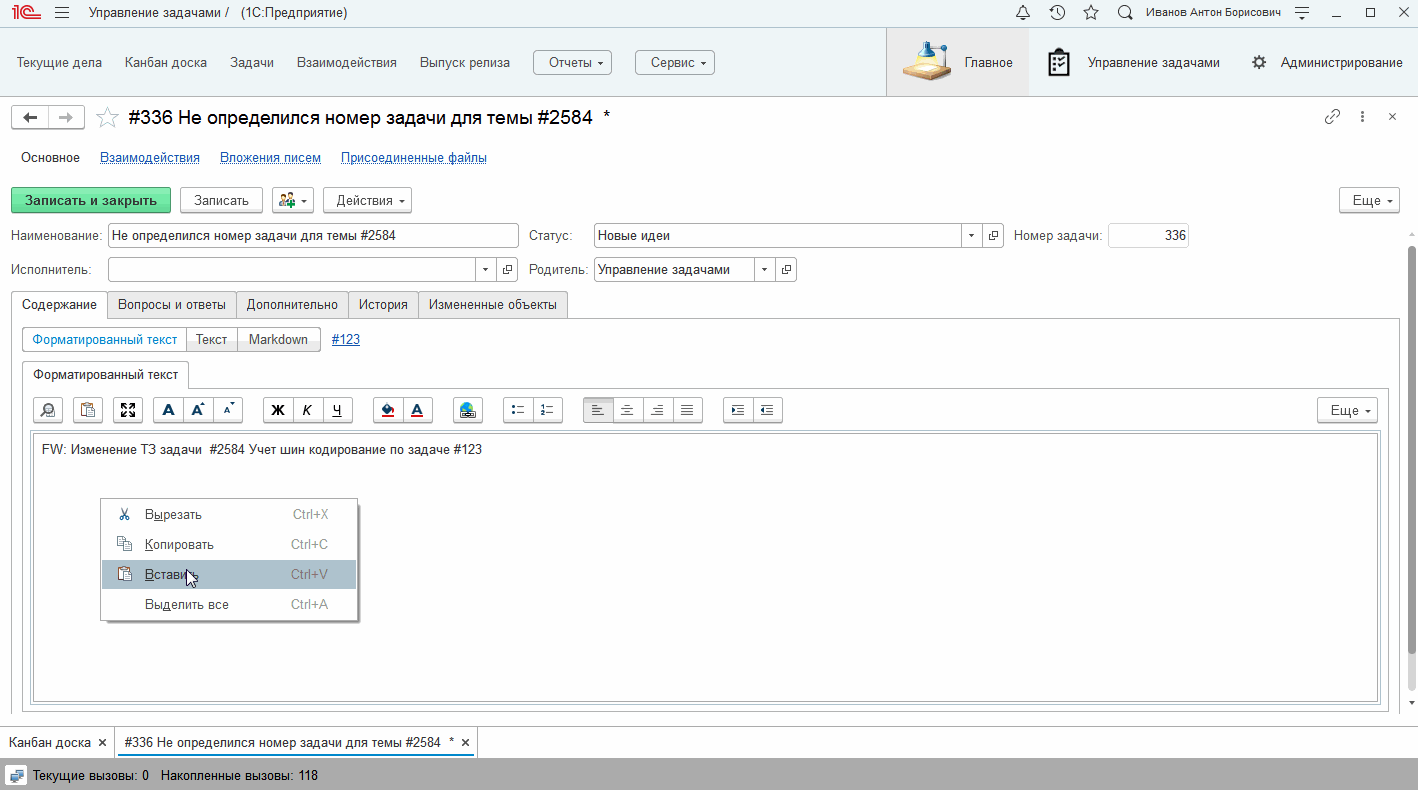Toggle underline formatting Ч
1418x790 pixels.
click(x=338, y=410)
